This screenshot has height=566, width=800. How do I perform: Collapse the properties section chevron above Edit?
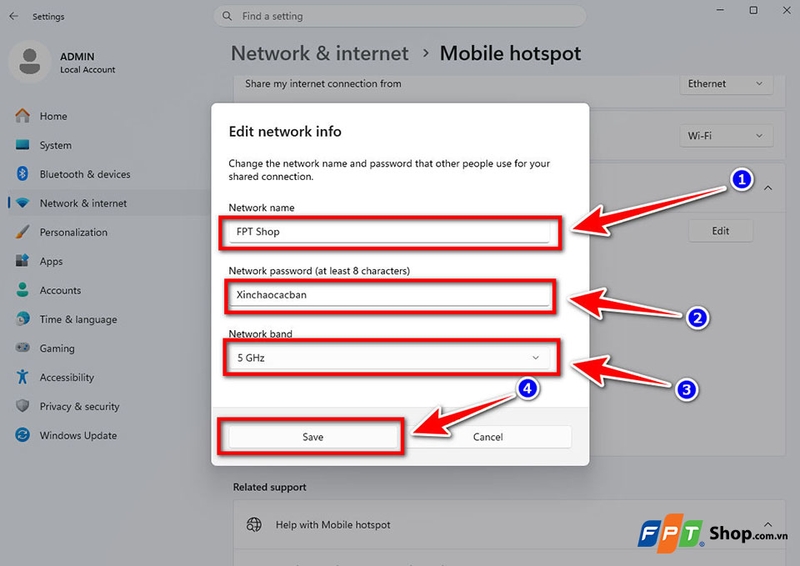(x=768, y=188)
